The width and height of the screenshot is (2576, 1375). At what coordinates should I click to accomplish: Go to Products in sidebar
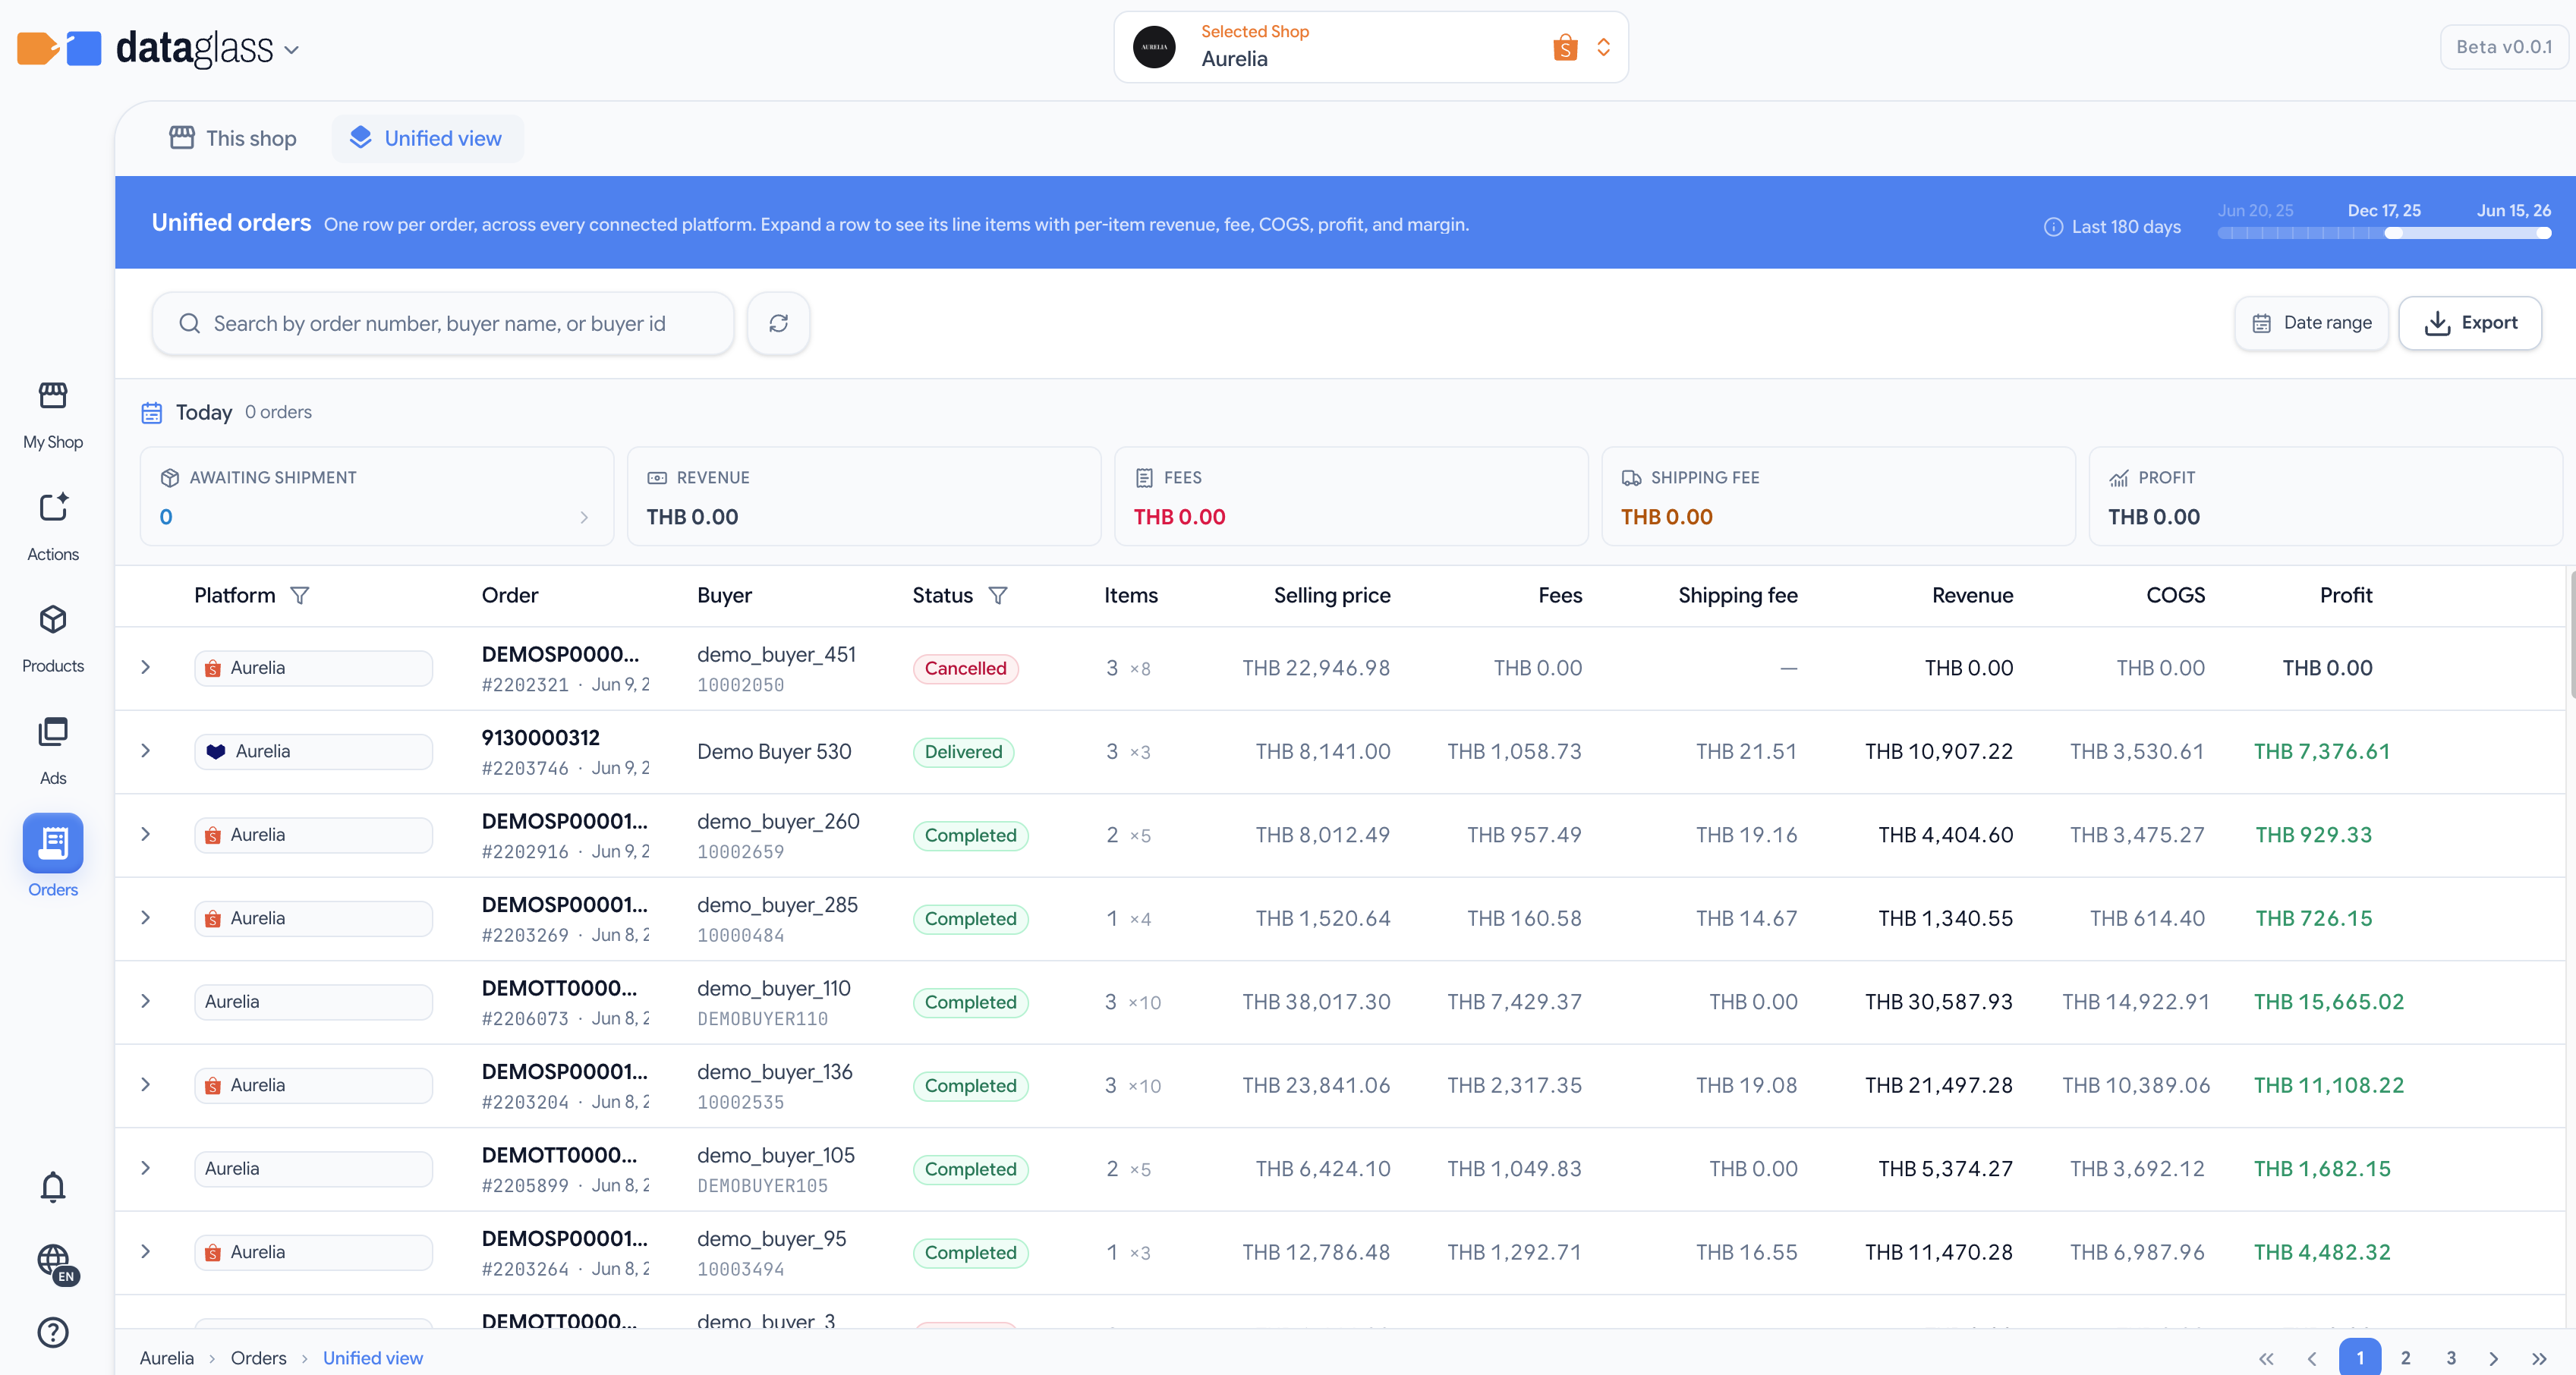pyautogui.click(x=52, y=639)
